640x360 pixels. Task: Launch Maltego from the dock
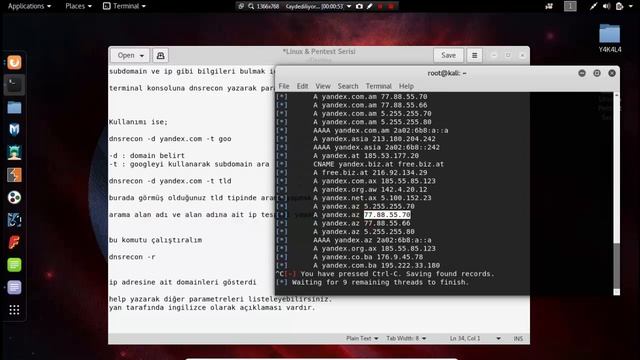(x=14, y=198)
